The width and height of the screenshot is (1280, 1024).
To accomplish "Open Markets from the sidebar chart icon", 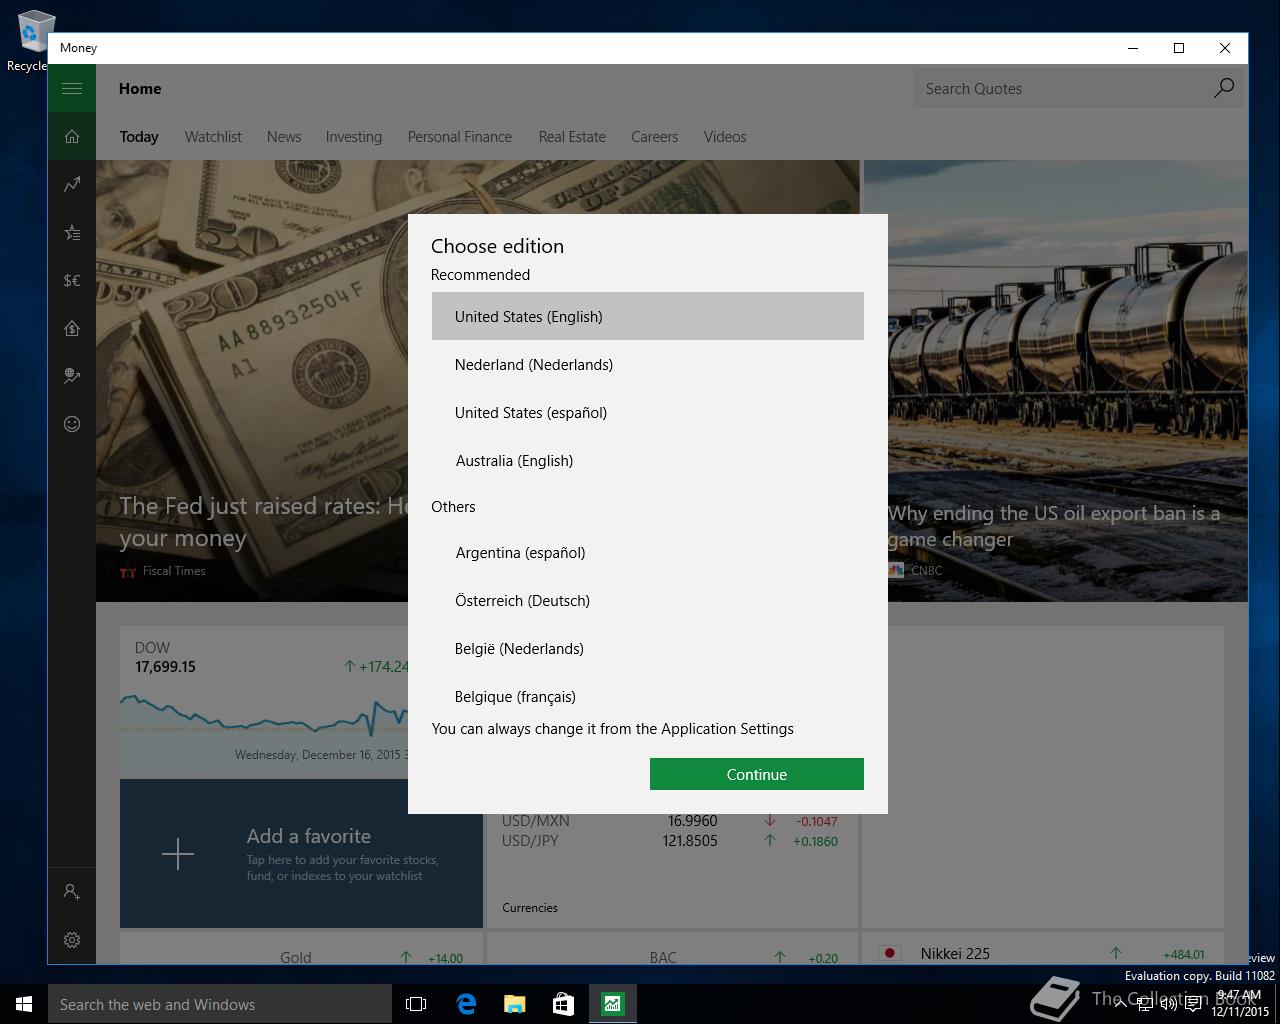I will (72, 184).
